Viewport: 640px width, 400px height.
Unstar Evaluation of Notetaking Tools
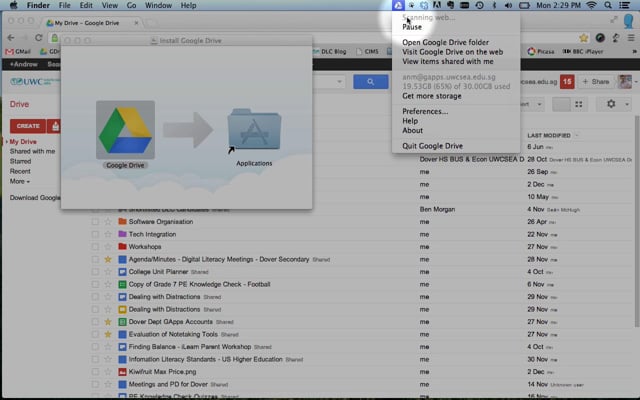[x=108, y=334]
